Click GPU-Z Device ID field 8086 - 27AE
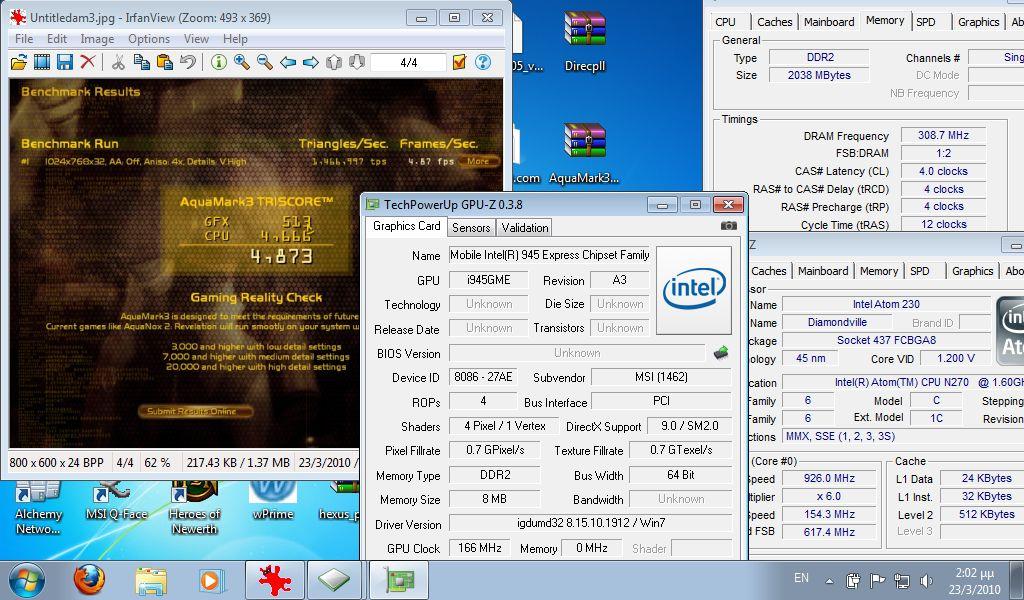The image size is (1024, 600). click(483, 377)
